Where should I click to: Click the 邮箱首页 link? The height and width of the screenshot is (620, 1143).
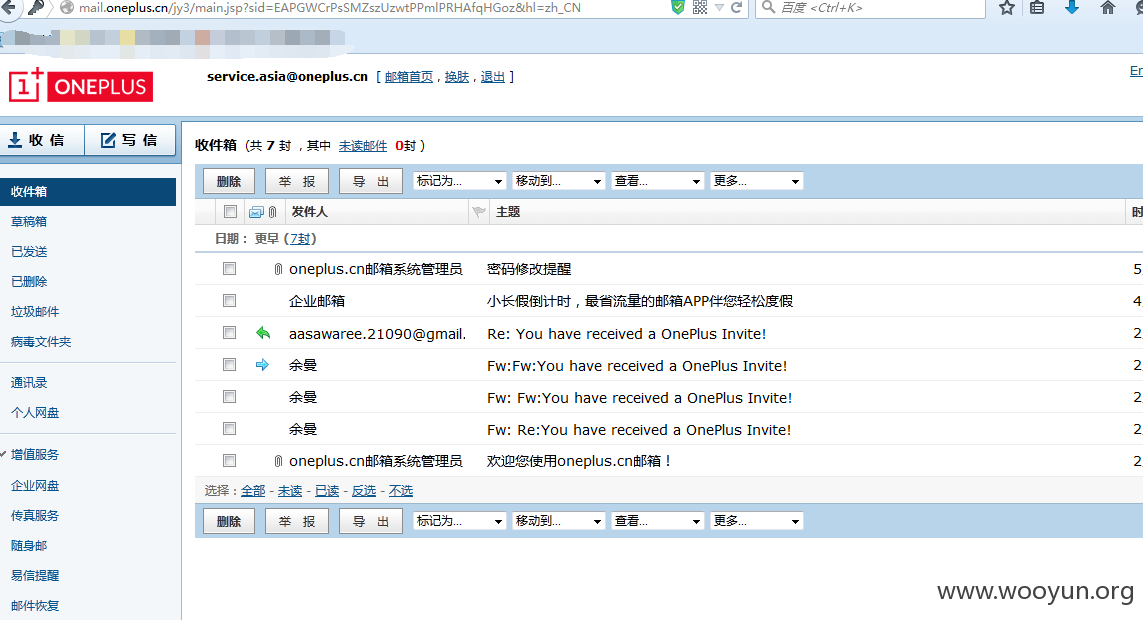click(x=408, y=76)
